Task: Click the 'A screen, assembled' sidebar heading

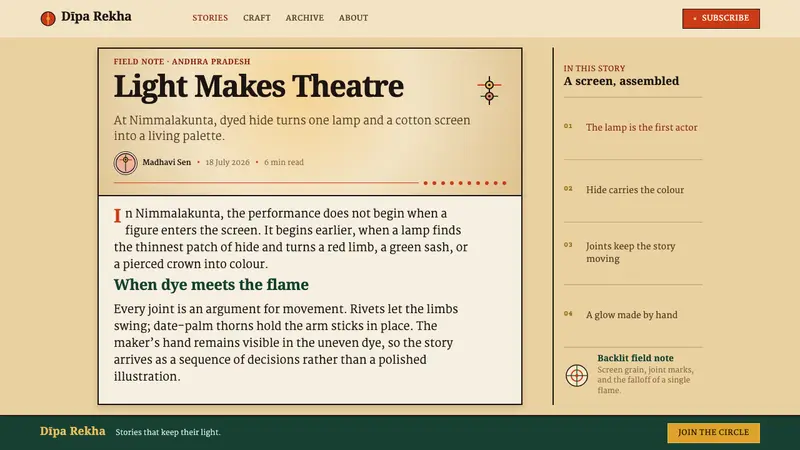Action: tap(621, 81)
